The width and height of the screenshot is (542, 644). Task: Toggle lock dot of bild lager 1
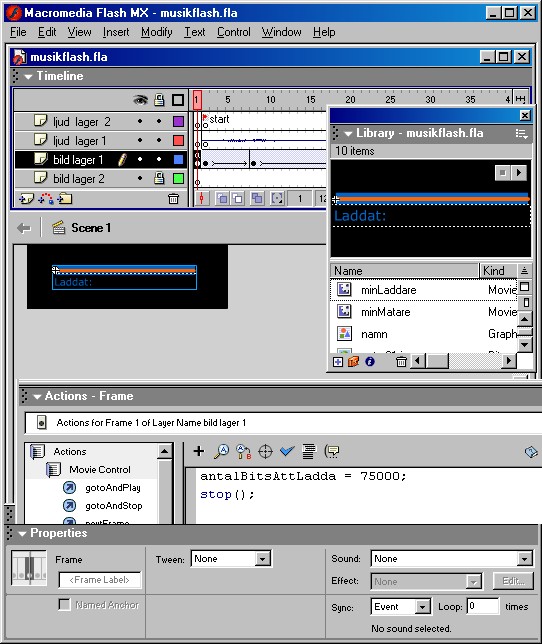(159, 159)
